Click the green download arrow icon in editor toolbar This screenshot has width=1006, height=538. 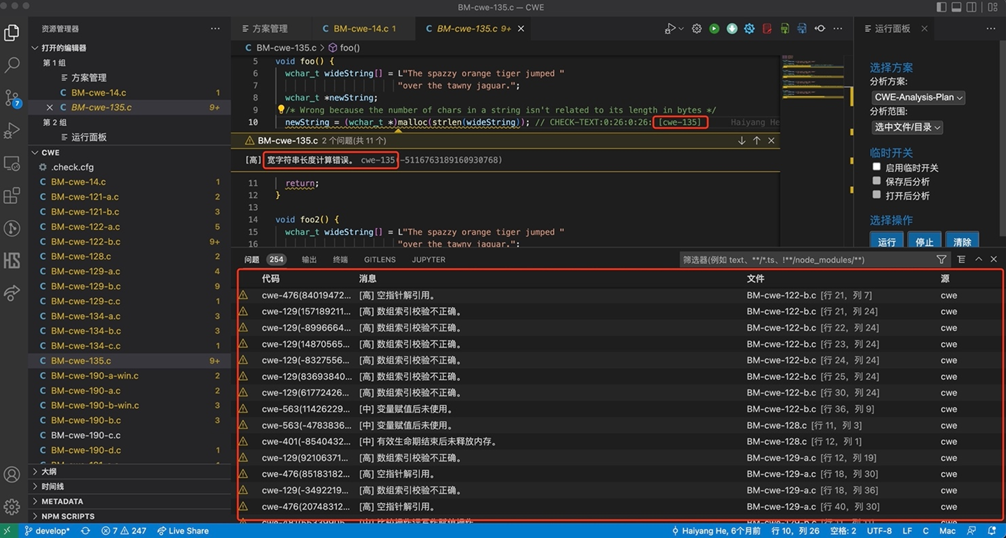(x=731, y=29)
